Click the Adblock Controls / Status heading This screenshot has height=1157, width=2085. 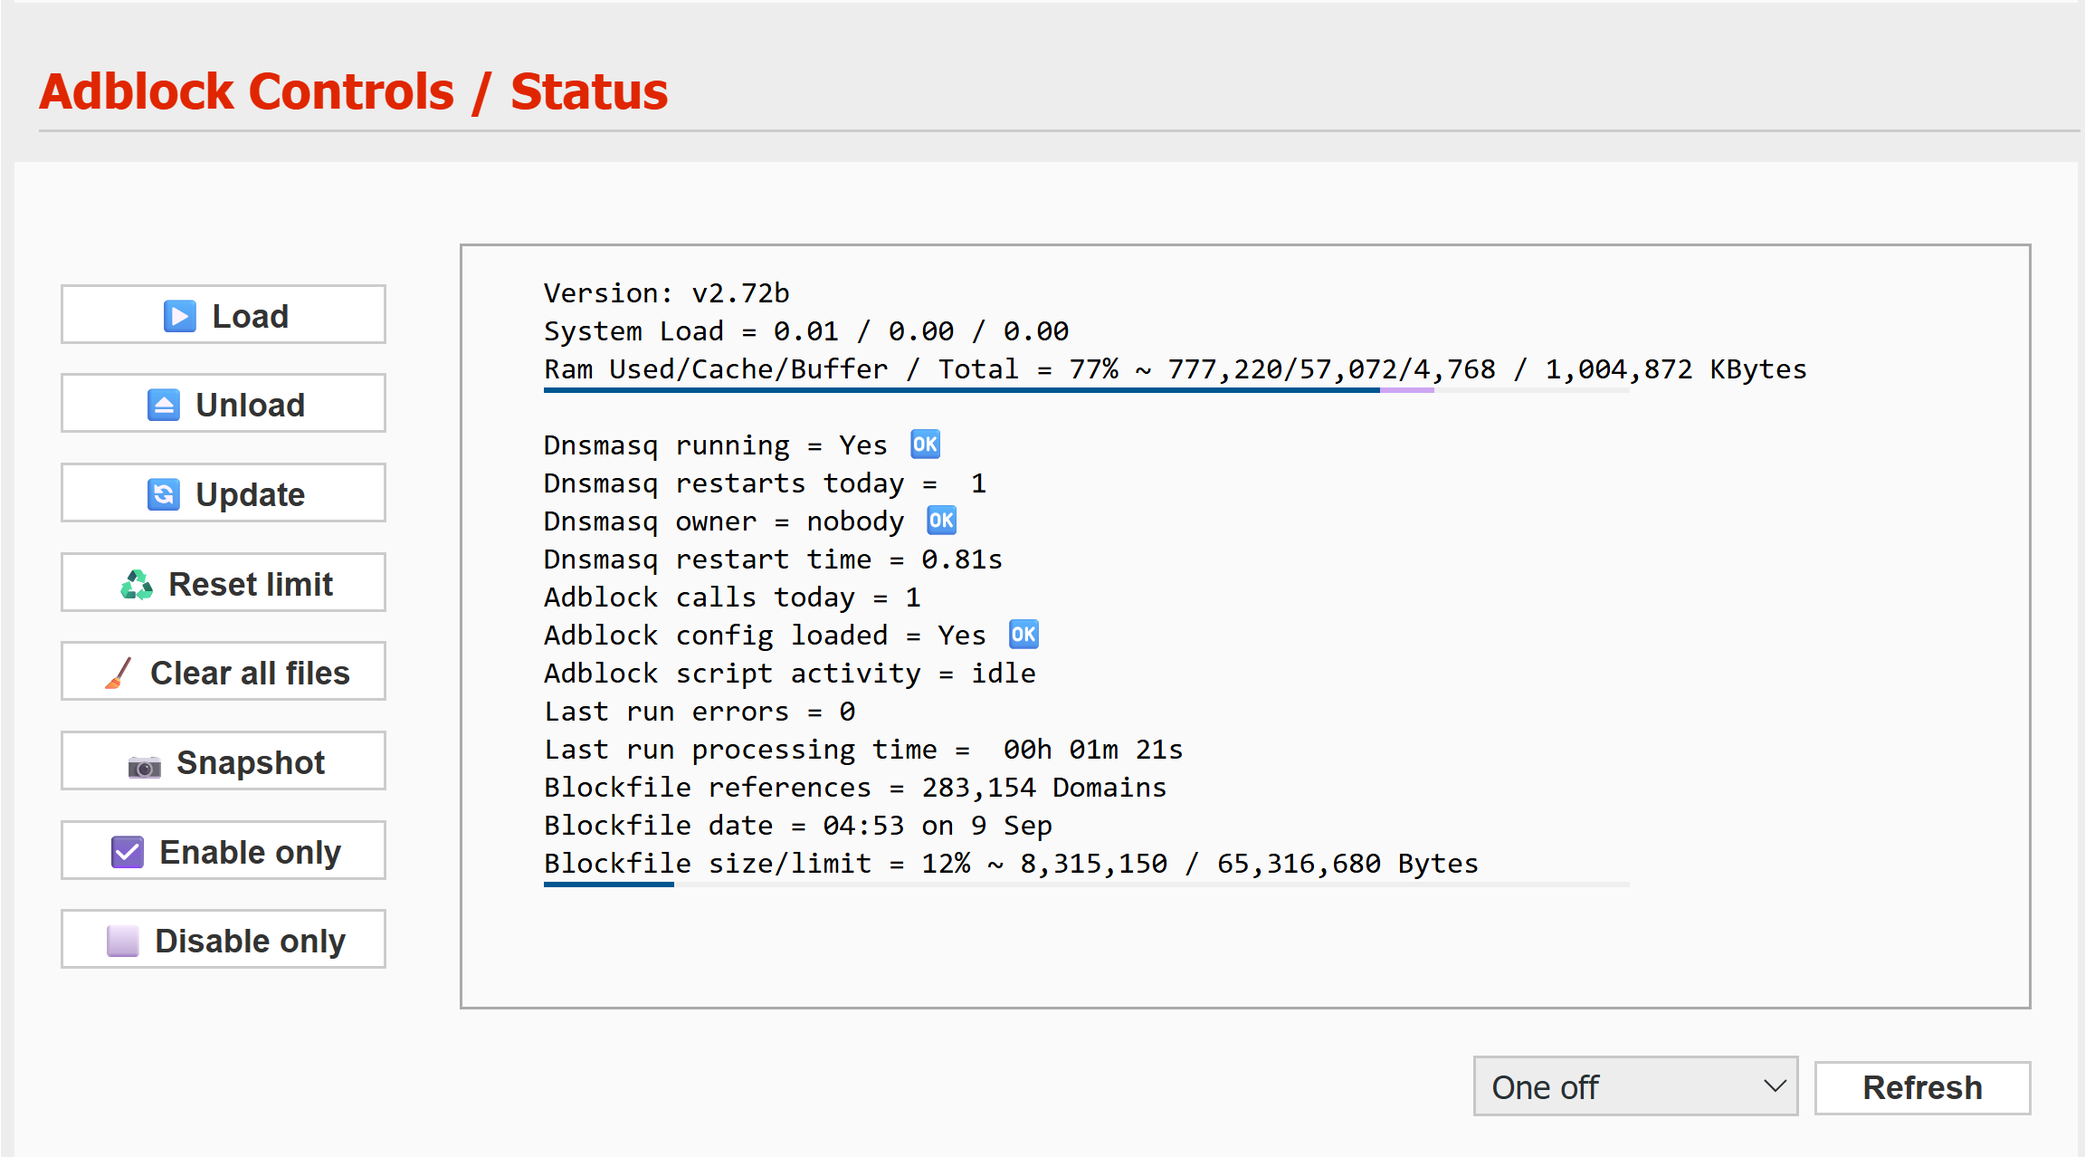click(x=353, y=92)
